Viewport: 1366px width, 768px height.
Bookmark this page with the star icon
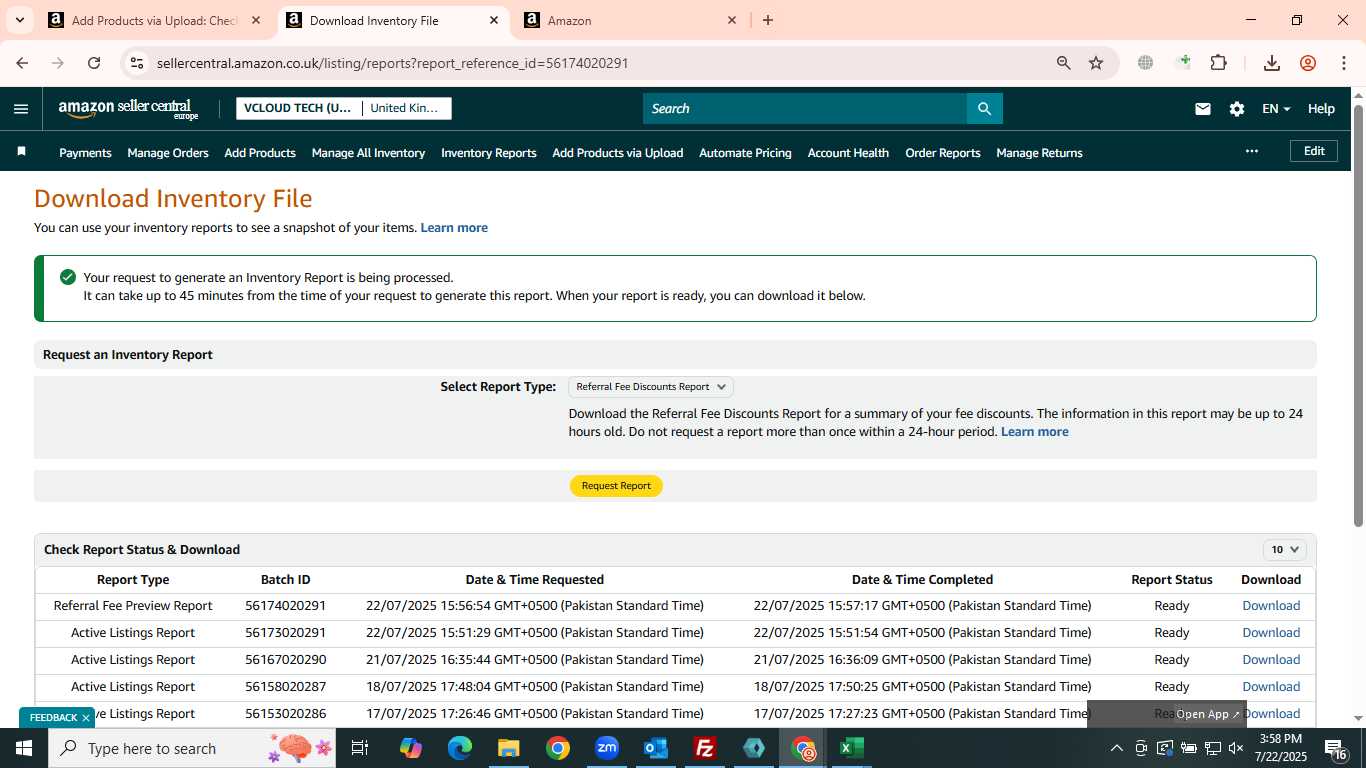click(1096, 63)
